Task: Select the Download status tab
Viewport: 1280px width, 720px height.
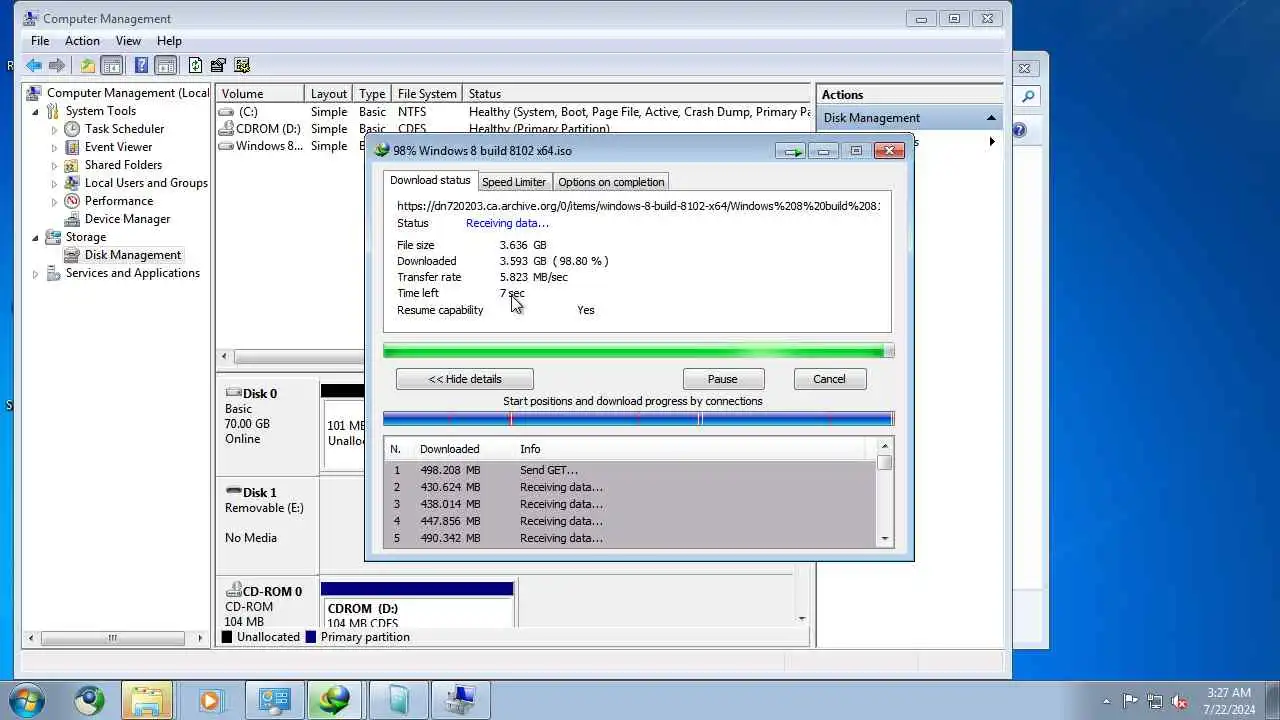Action: tap(430, 180)
